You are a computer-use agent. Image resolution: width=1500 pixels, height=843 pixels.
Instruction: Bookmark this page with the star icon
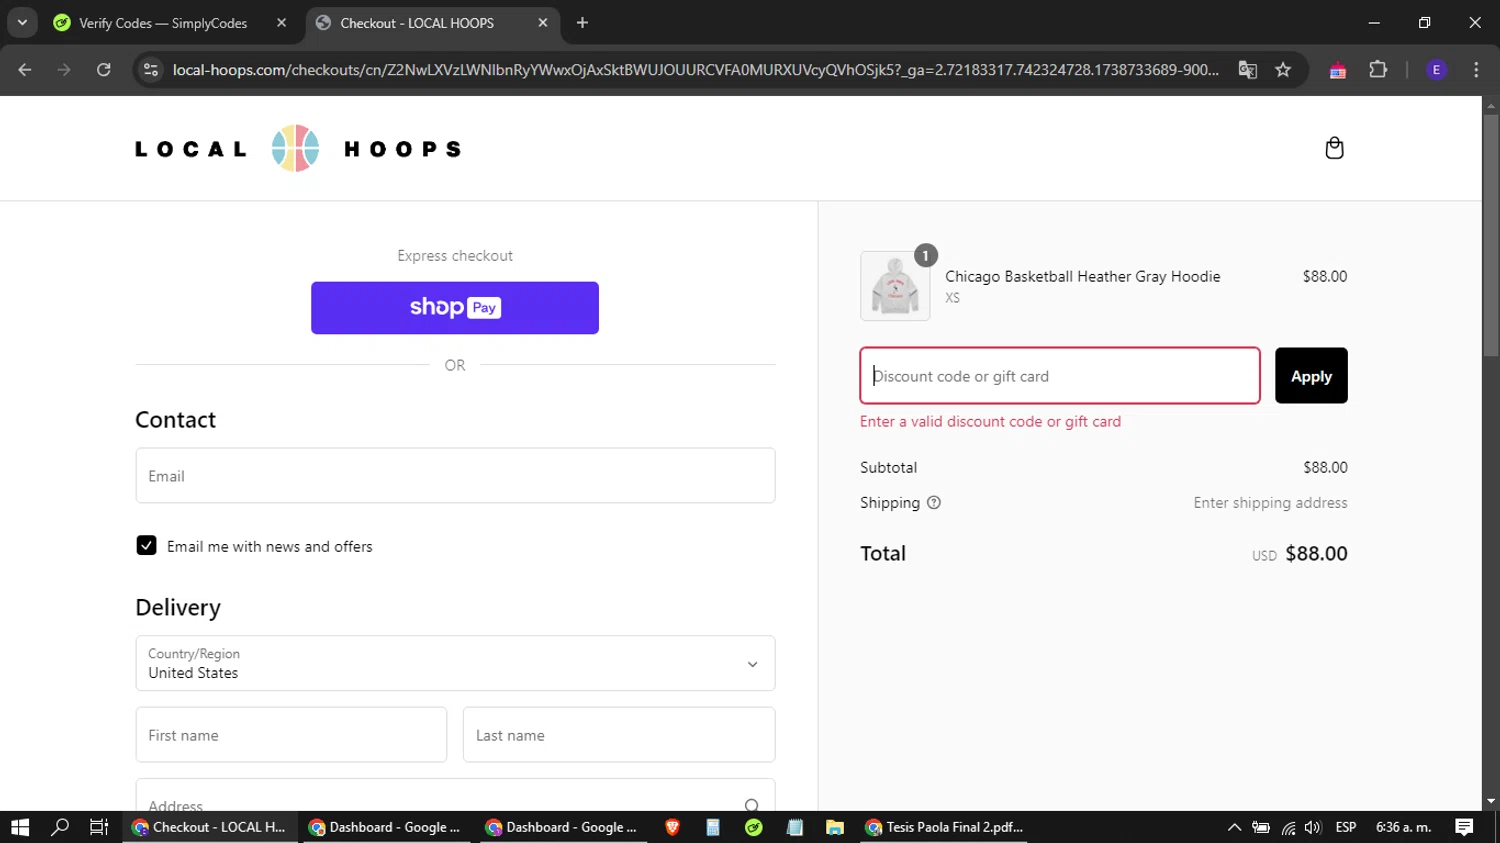pyautogui.click(x=1283, y=69)
